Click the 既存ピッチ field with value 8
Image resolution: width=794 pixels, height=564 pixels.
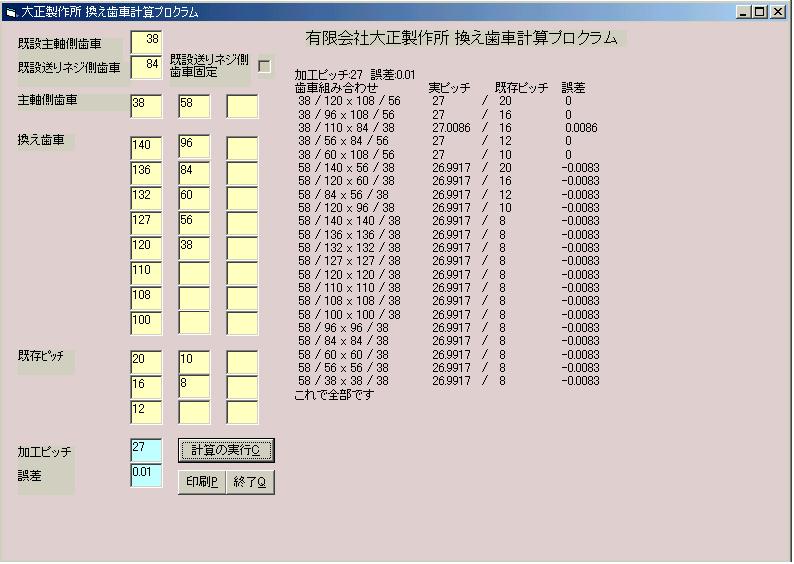pyautogui.click(x=194, y=387)
